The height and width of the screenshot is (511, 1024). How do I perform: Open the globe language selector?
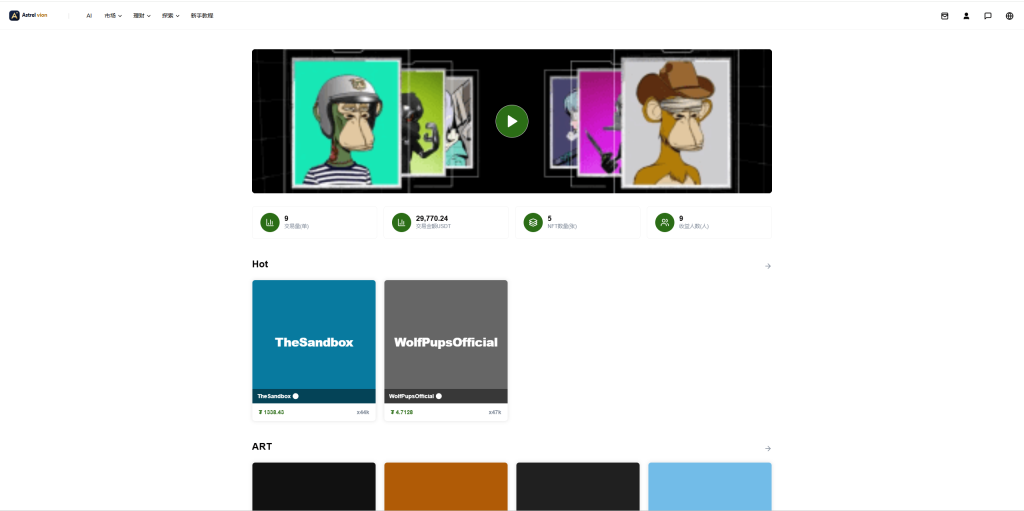1009,16
